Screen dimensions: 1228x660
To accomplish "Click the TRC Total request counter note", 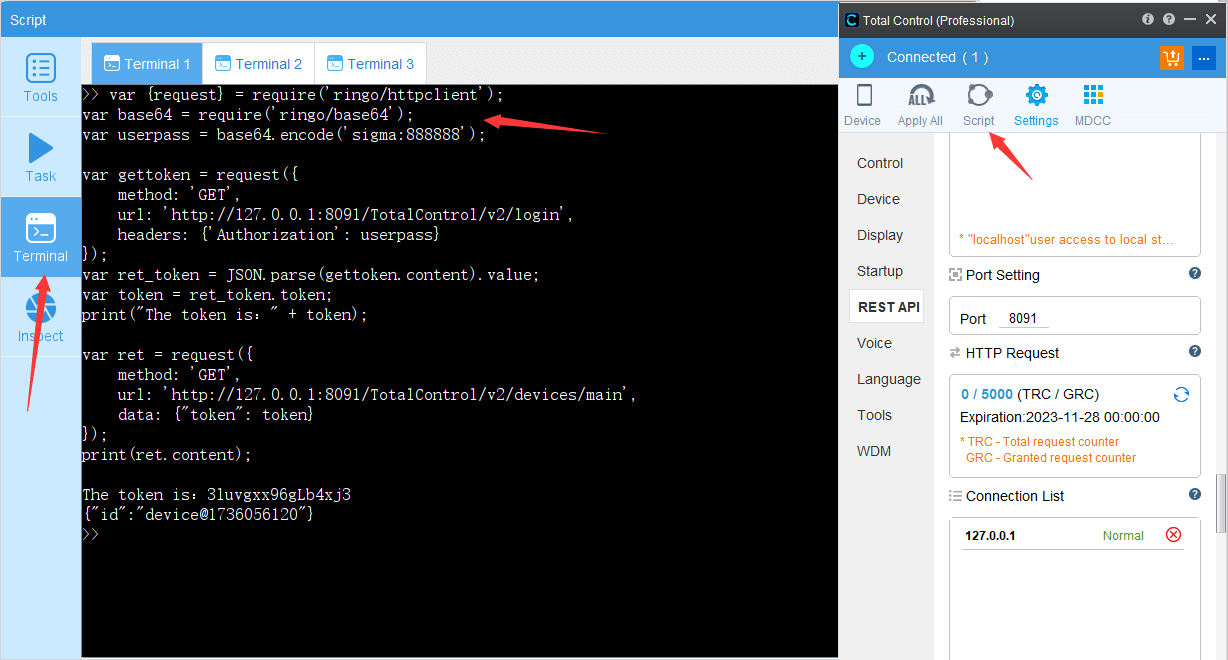I will point(1039,442).
